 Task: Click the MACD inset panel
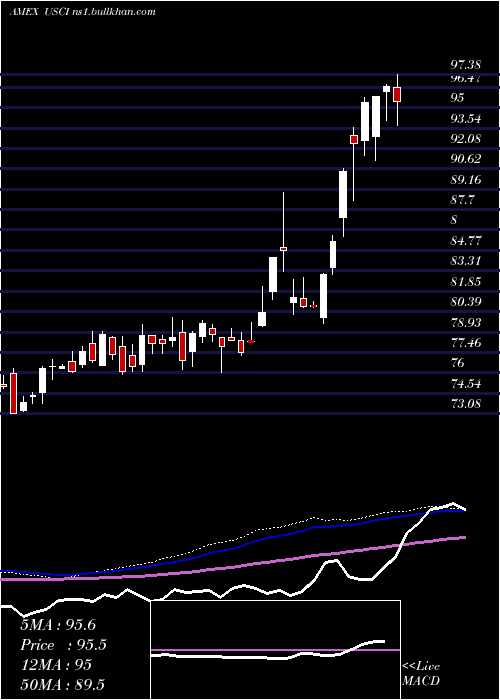(275, 650)
